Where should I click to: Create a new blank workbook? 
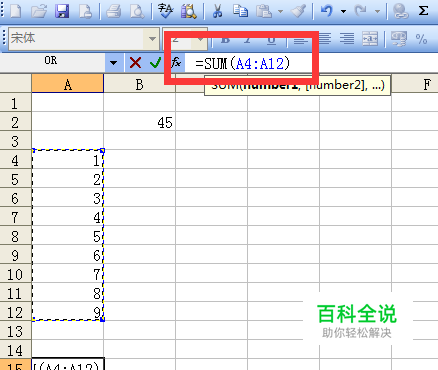coord(16,11)
